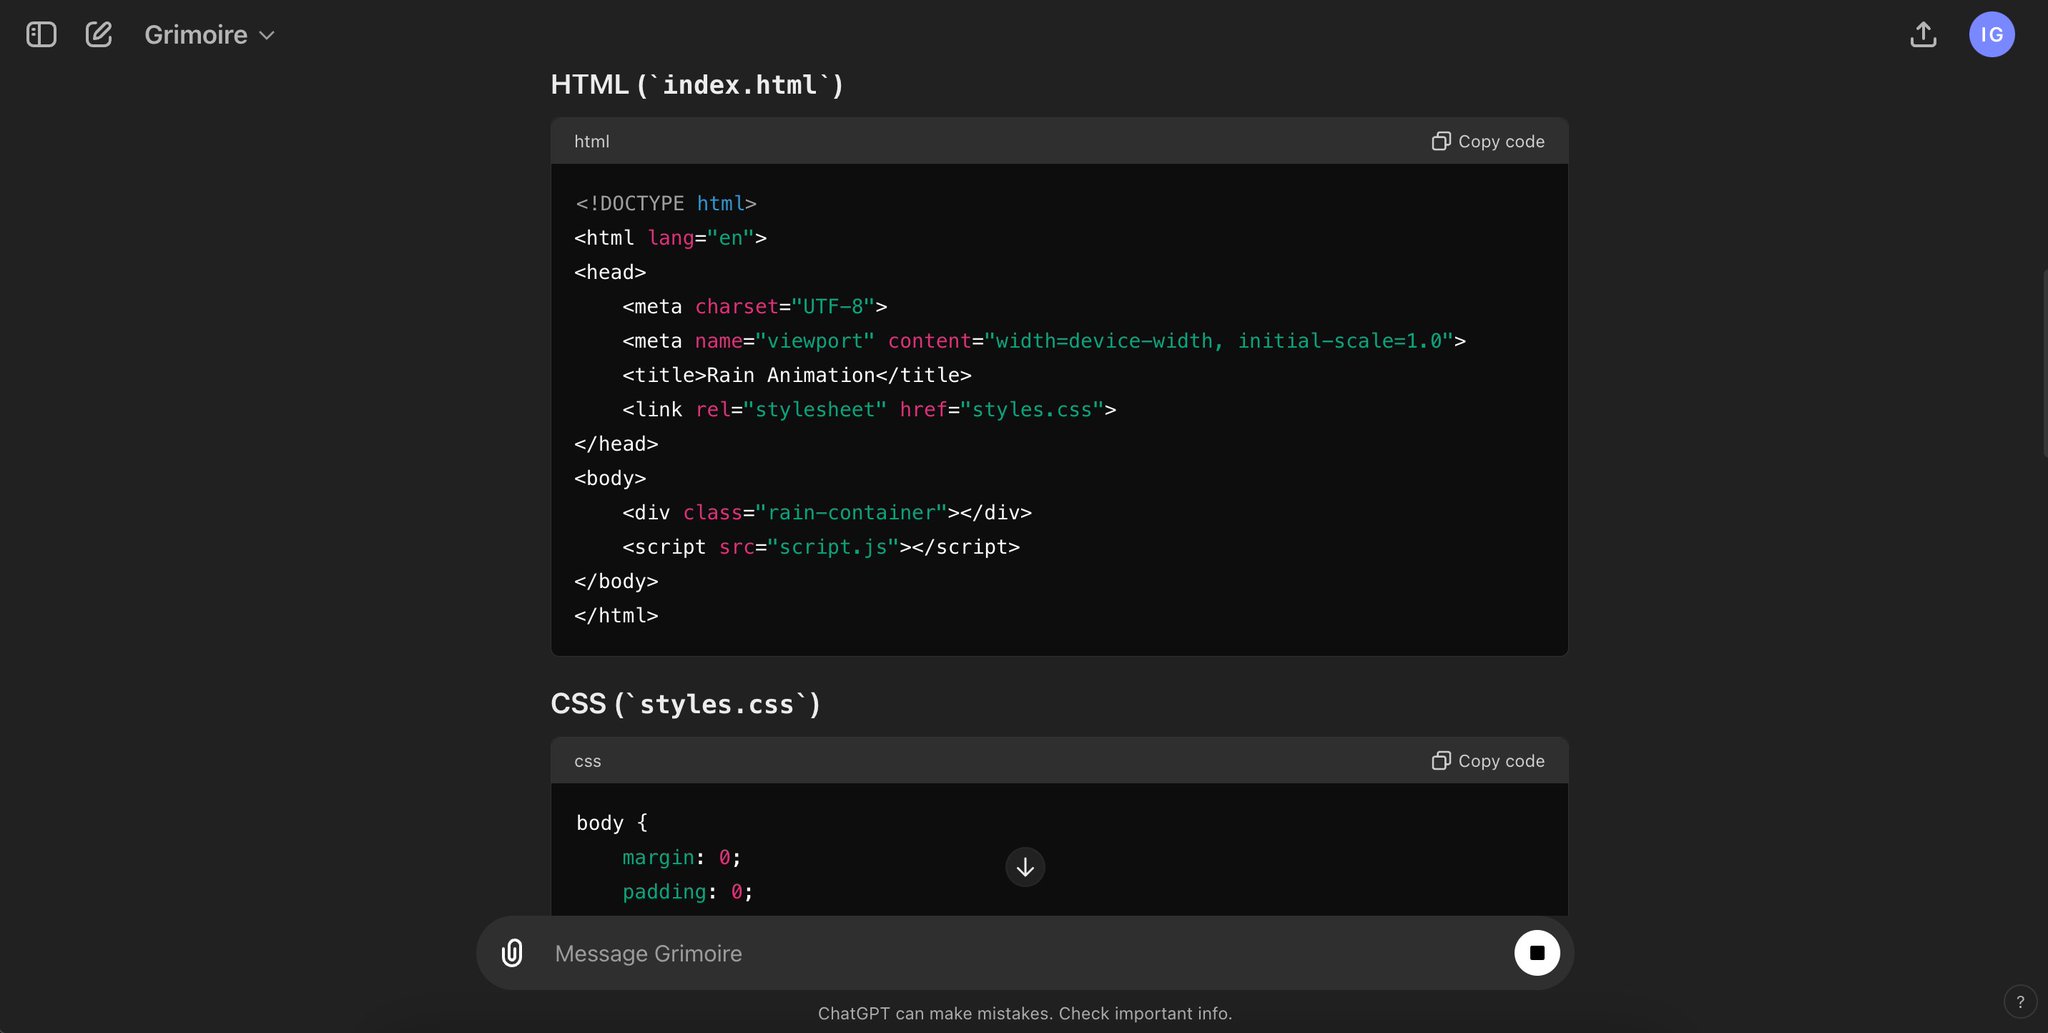Click the margin: 0; CSS line
Viewport: 2048px width, 1033px height.
click(x=682, y=858)
